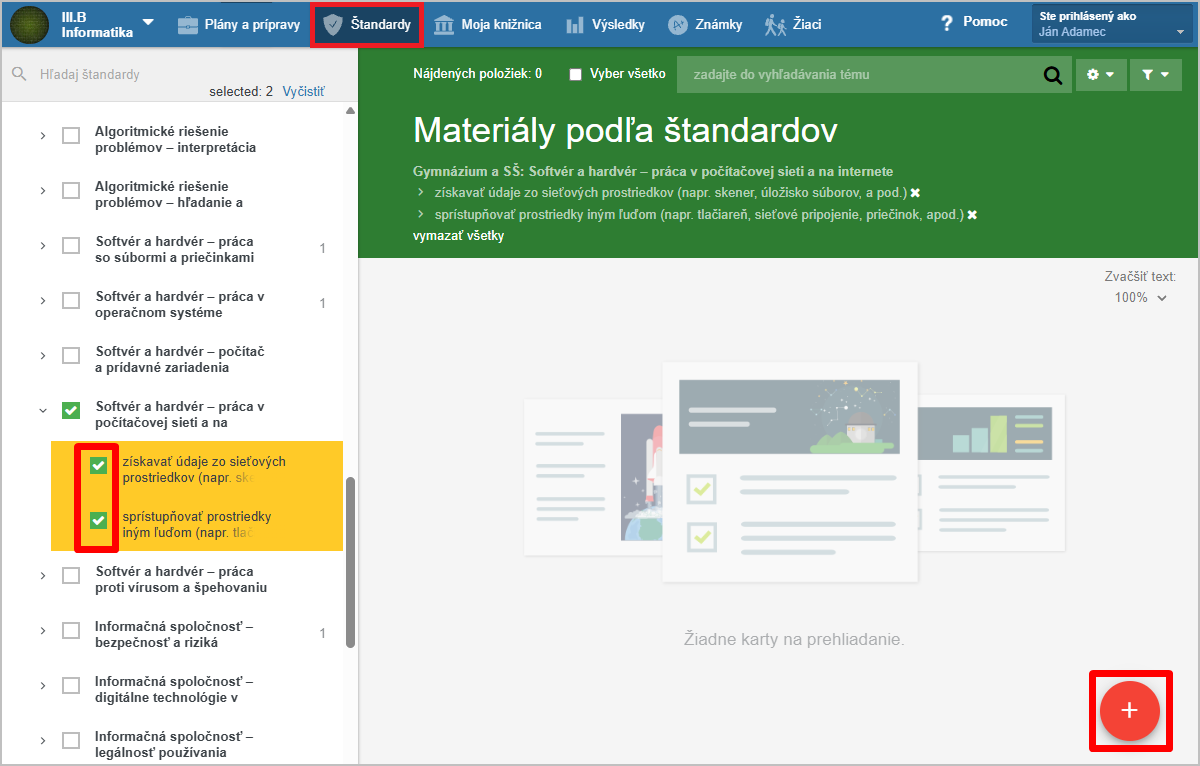The width and height of the screenshot is (1200, 766).
Task: Expand 'Softvér a hardvér – práca so súbormi'
Action: click(x=43, y=246)
